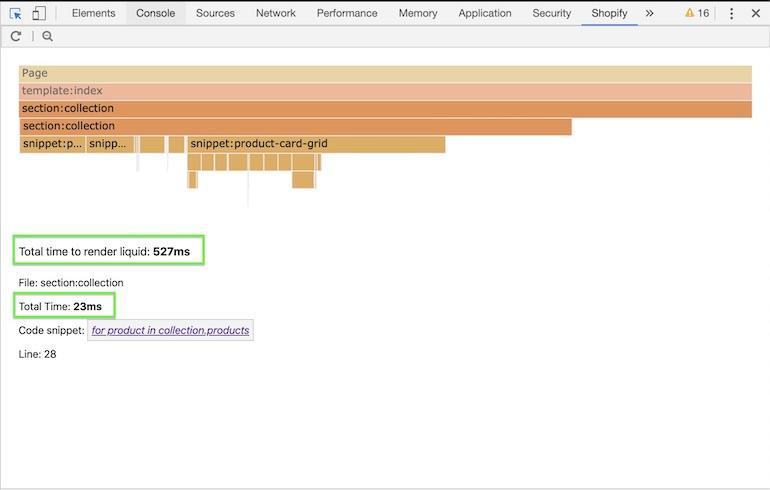
Task: Select the snipp... flame bar
Action: [x=110, y=144]
